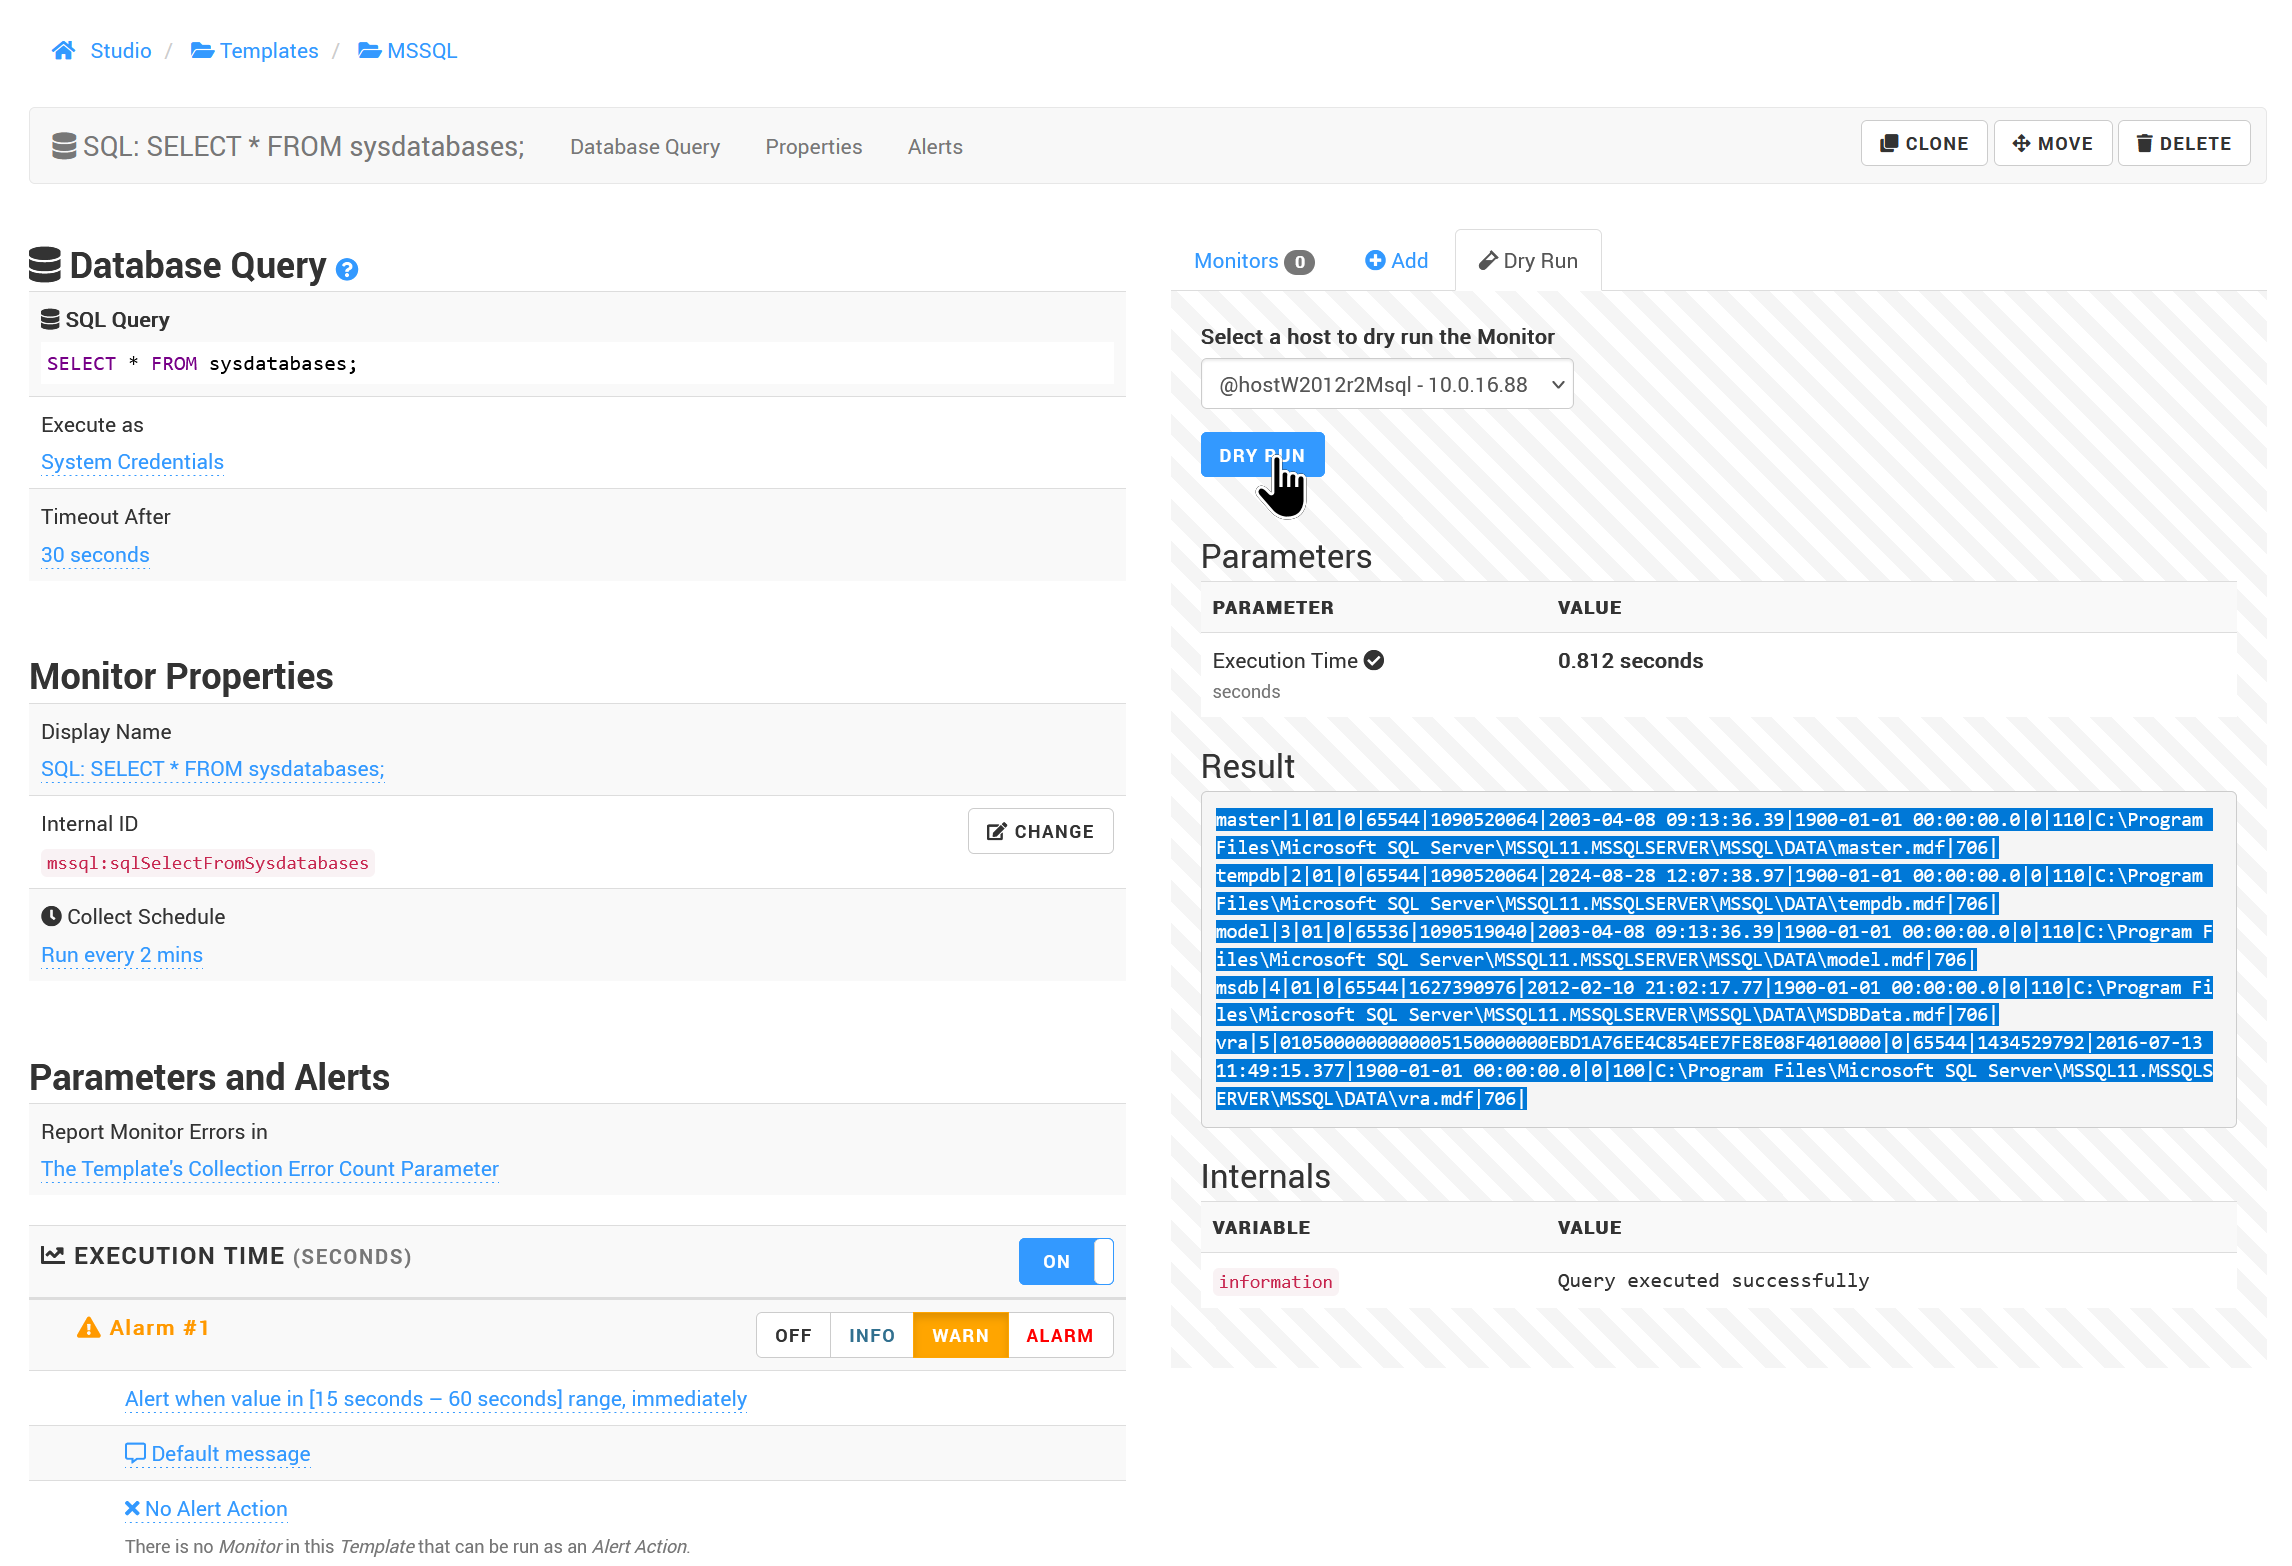Switch Alarm #1 to INFO level
This screenshot has height=1566, width=2292.
(x=871, y=1334)
